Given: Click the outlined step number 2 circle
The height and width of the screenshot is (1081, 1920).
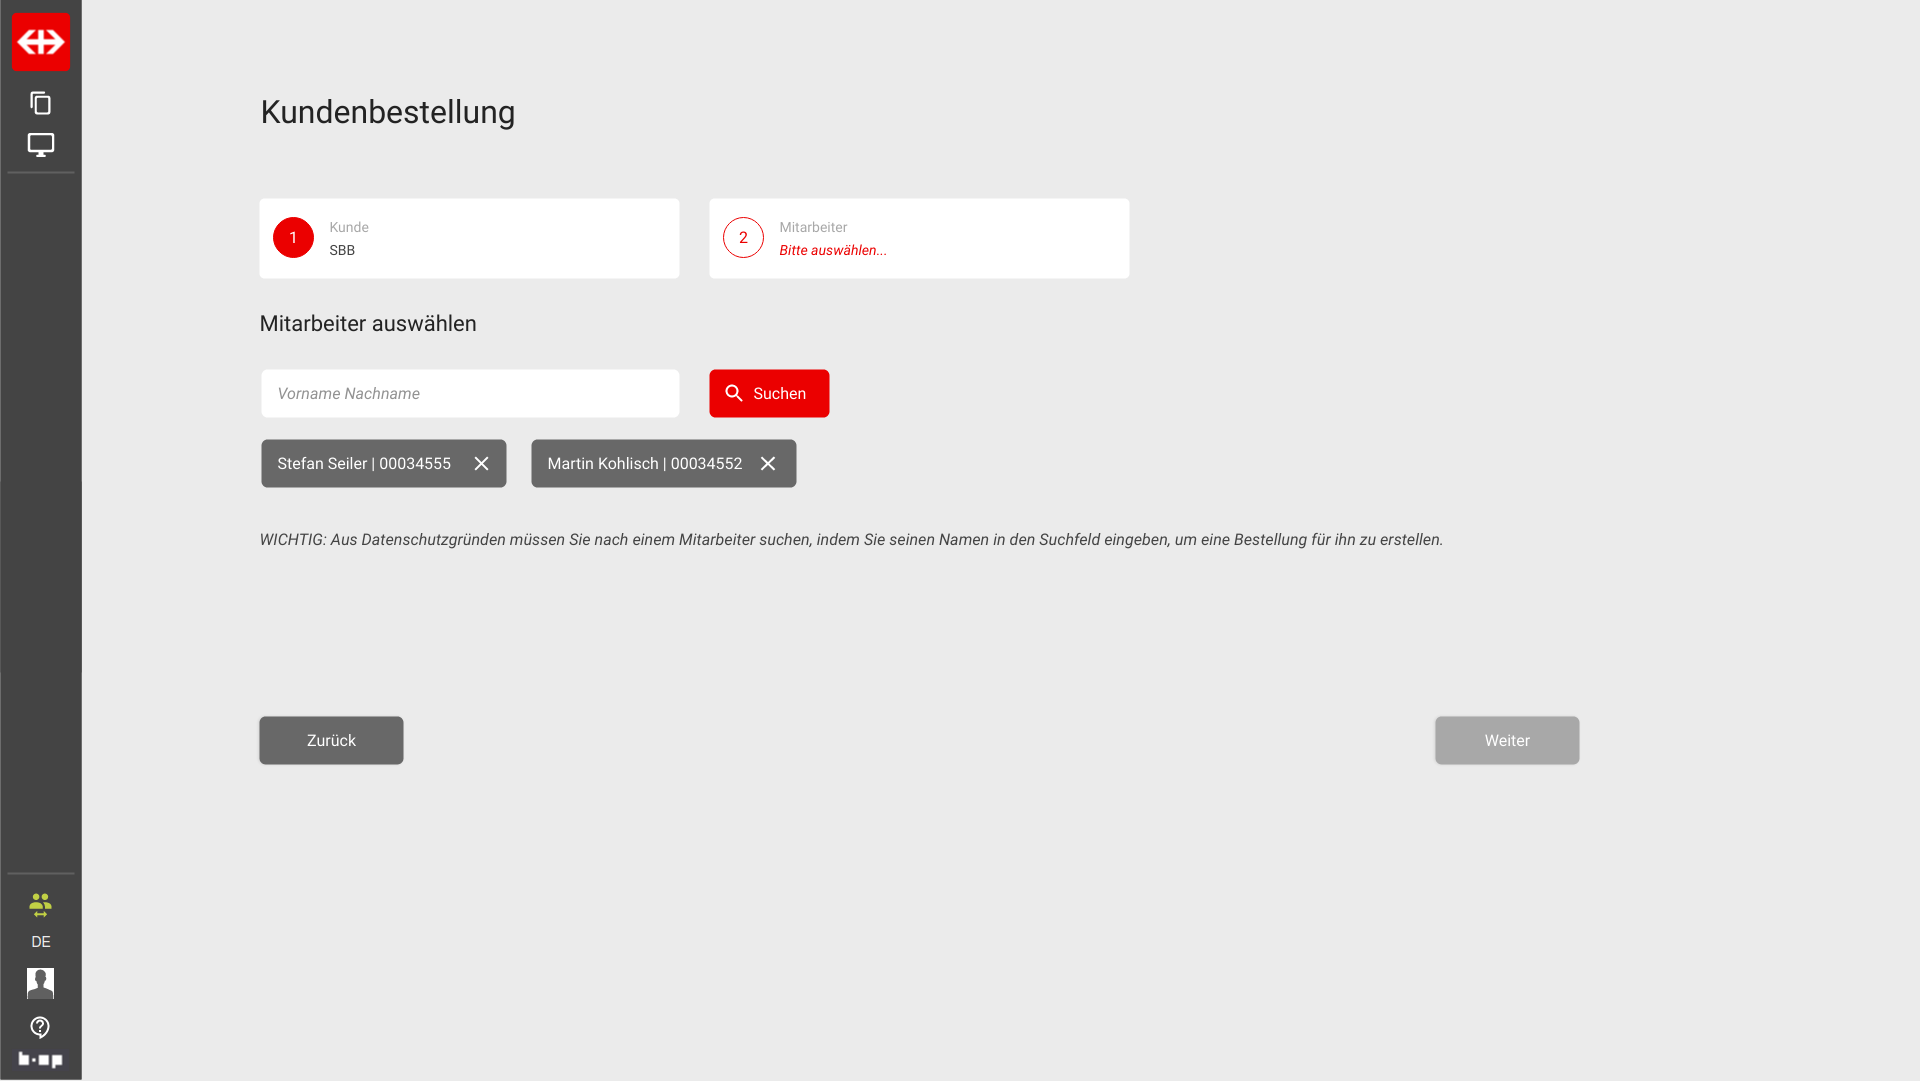Looking at the screenshot, I should click(743, 238).
